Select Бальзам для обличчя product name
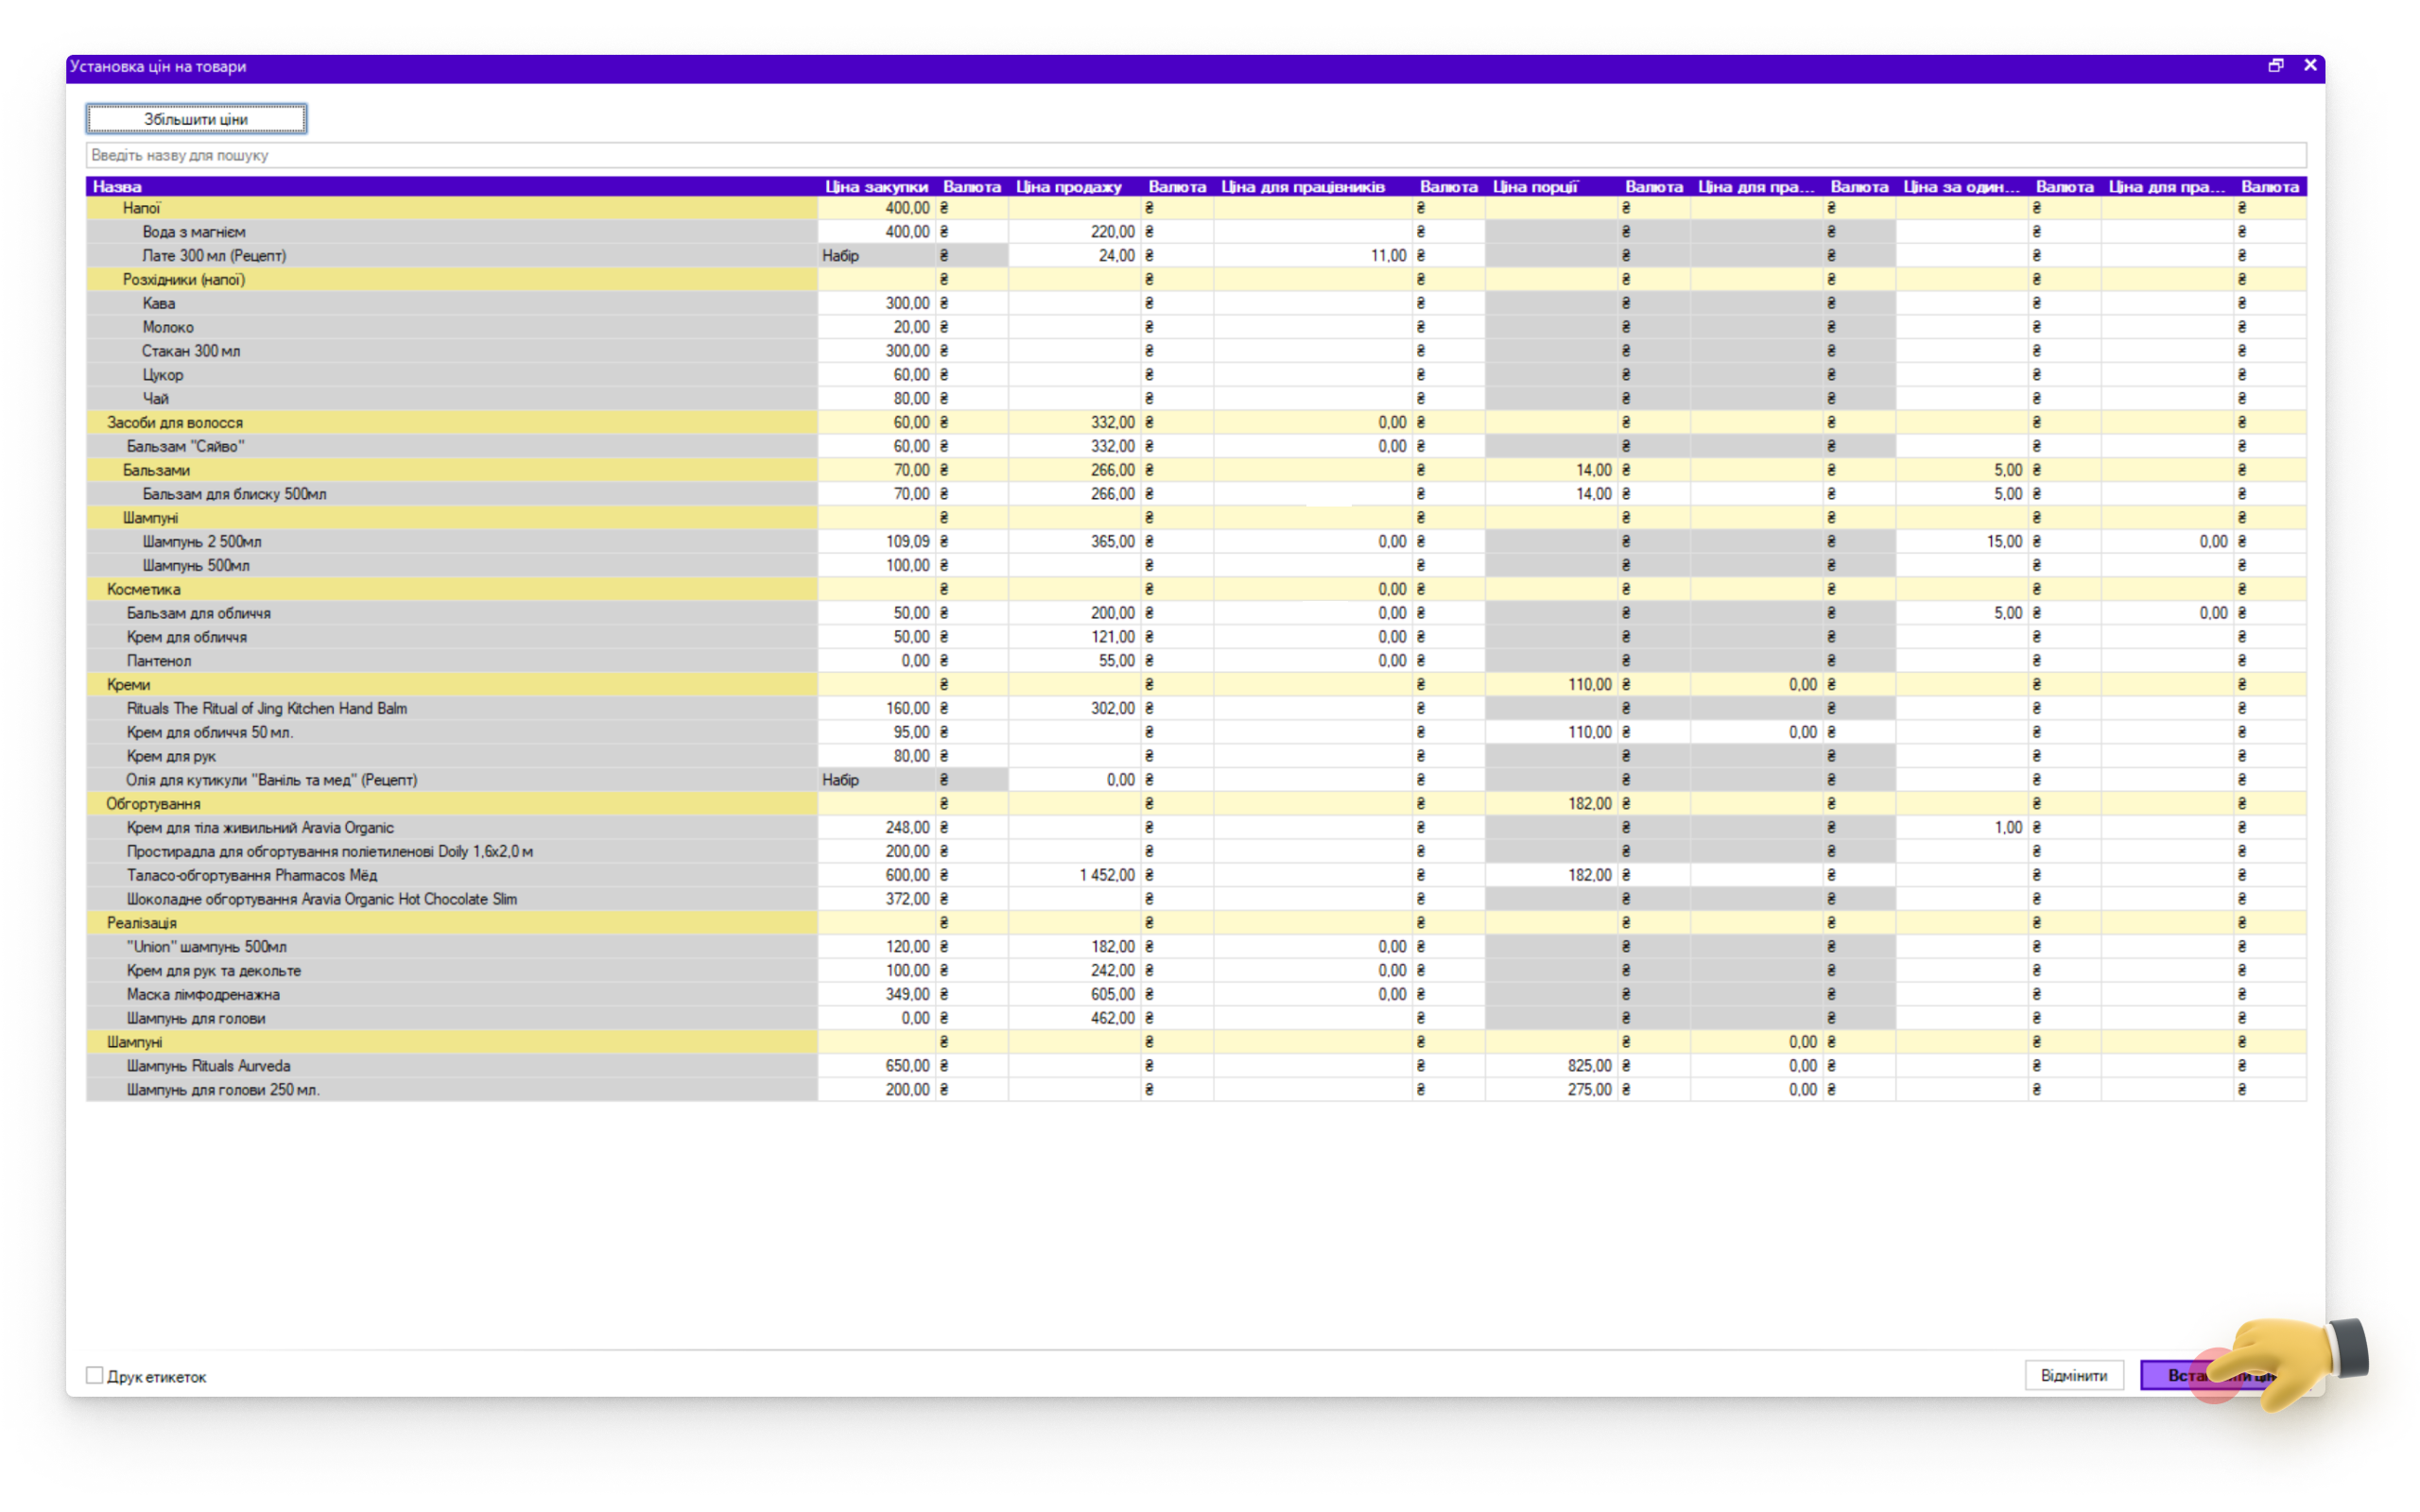The width and height of the screenshot is (2420, 1512). (x=198, y=613)
